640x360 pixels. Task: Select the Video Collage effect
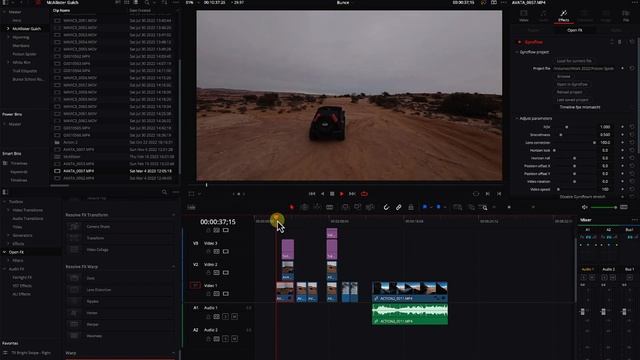tap(97, 250)
